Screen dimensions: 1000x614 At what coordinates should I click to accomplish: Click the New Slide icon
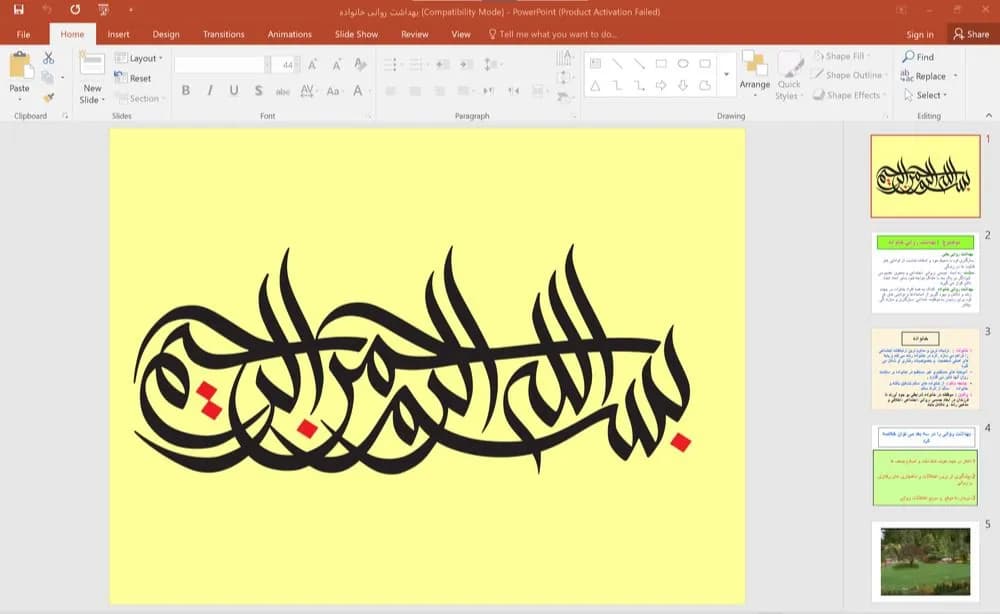click(x=92, y=64)
